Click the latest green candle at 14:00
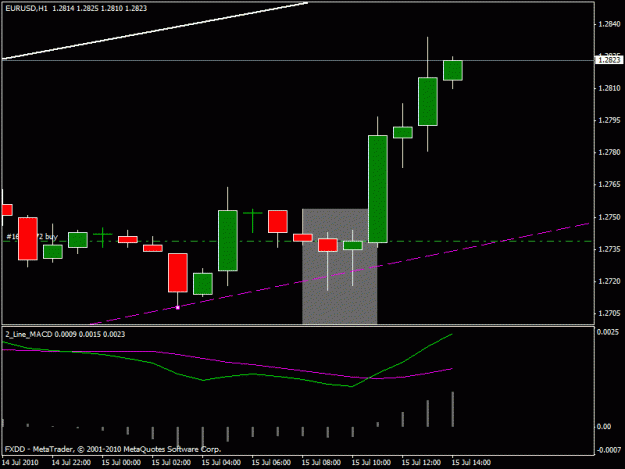The width and height of the screenshot is (625, 469). [453, 71]
